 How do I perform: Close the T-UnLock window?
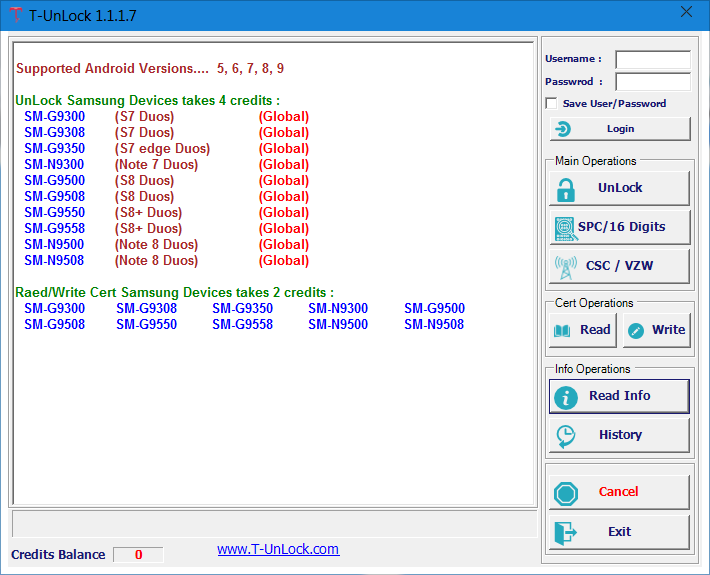tap(686, 12)
